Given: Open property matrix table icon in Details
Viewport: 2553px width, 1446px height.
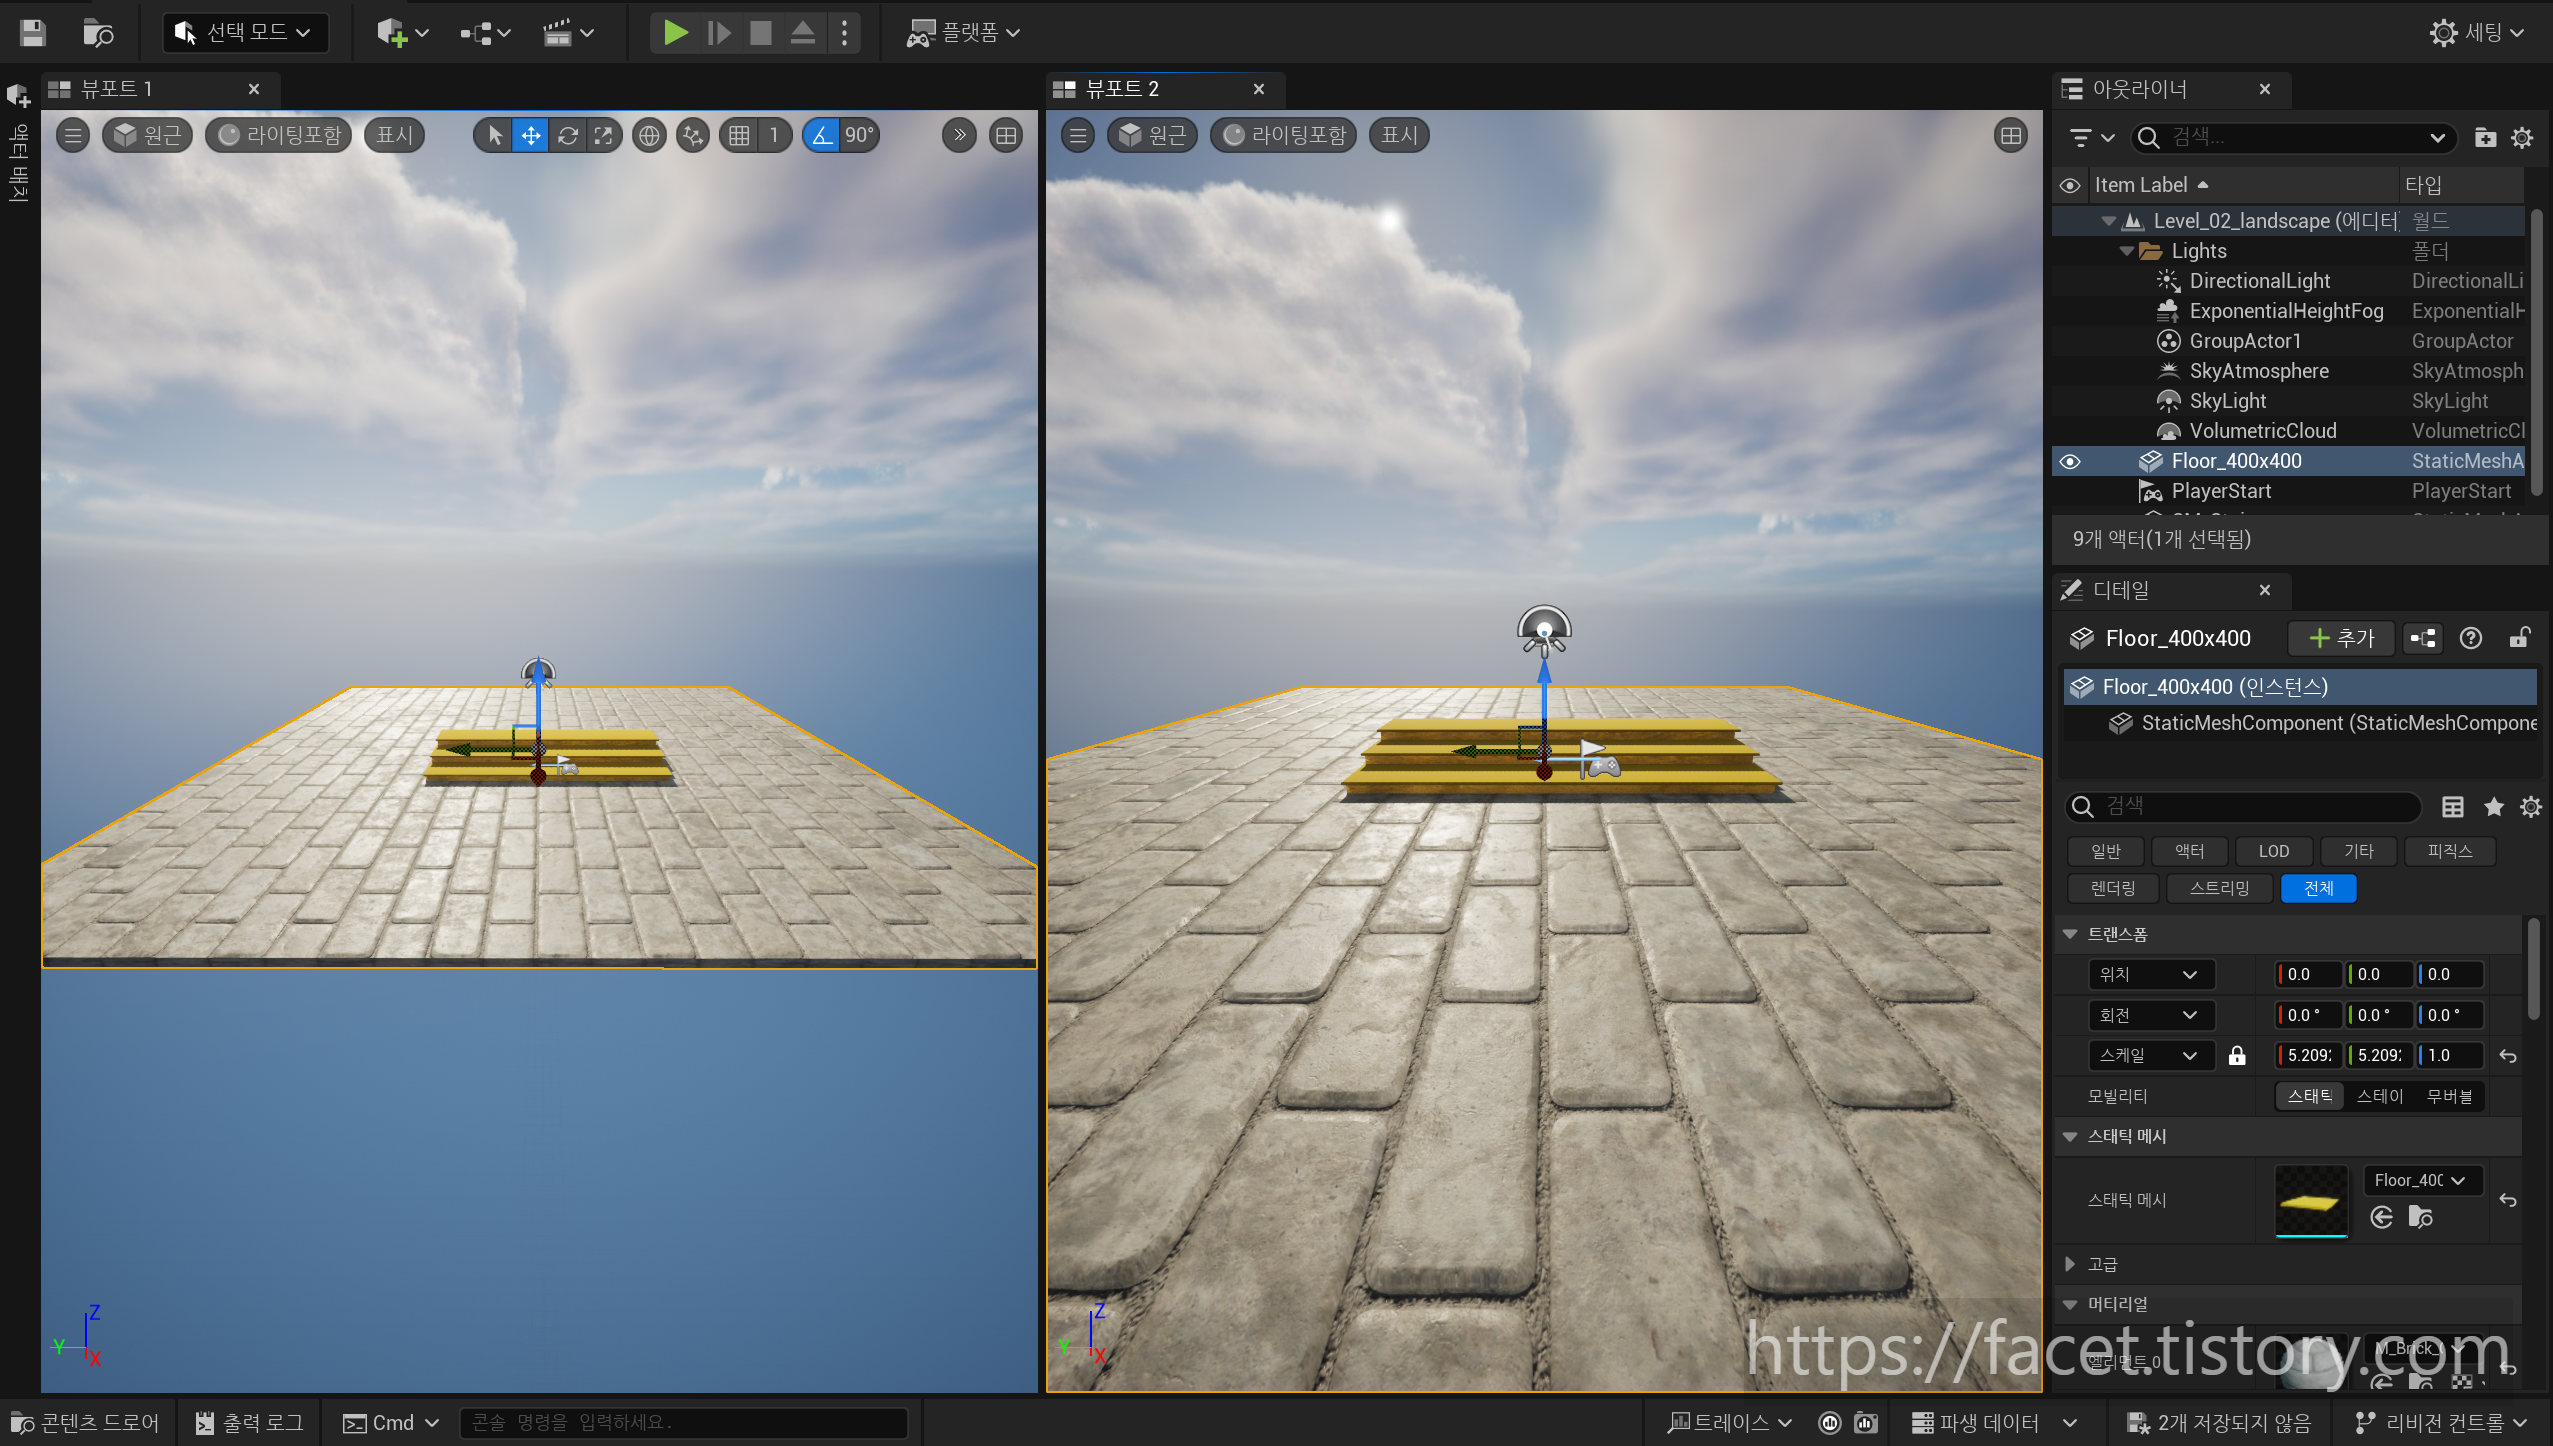Looking at the screenshot, I should pyautogui.click(x=2452, y=807).
